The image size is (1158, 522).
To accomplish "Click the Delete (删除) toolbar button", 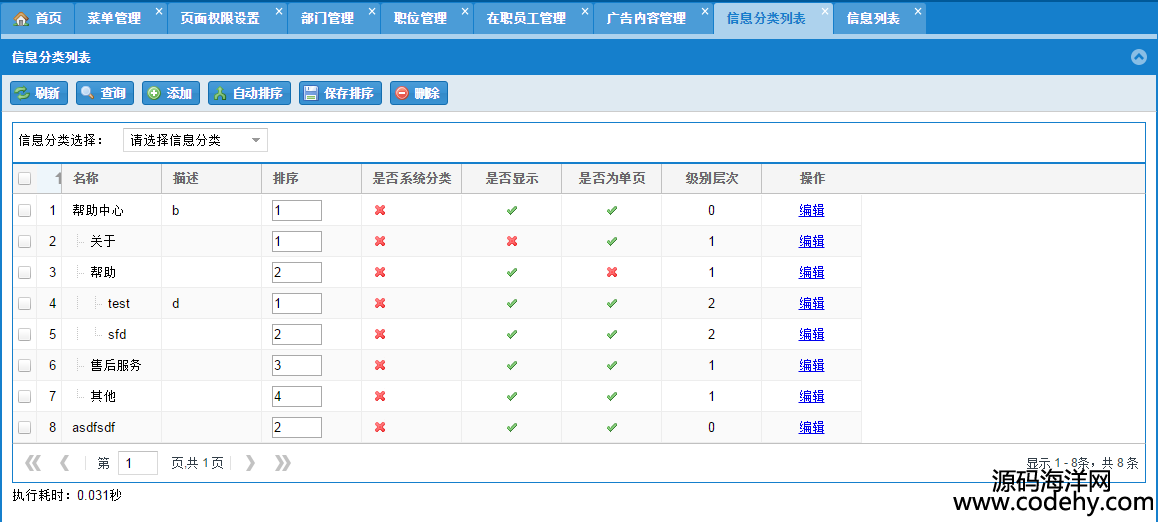I will [418, 93].
